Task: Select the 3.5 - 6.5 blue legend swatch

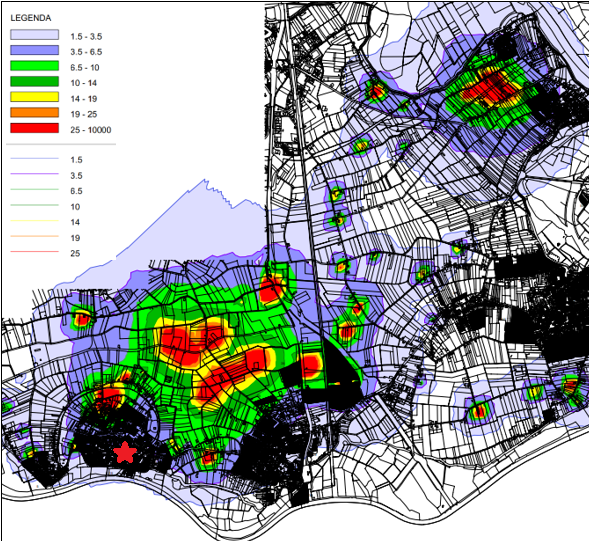Action: click(35, 50)
